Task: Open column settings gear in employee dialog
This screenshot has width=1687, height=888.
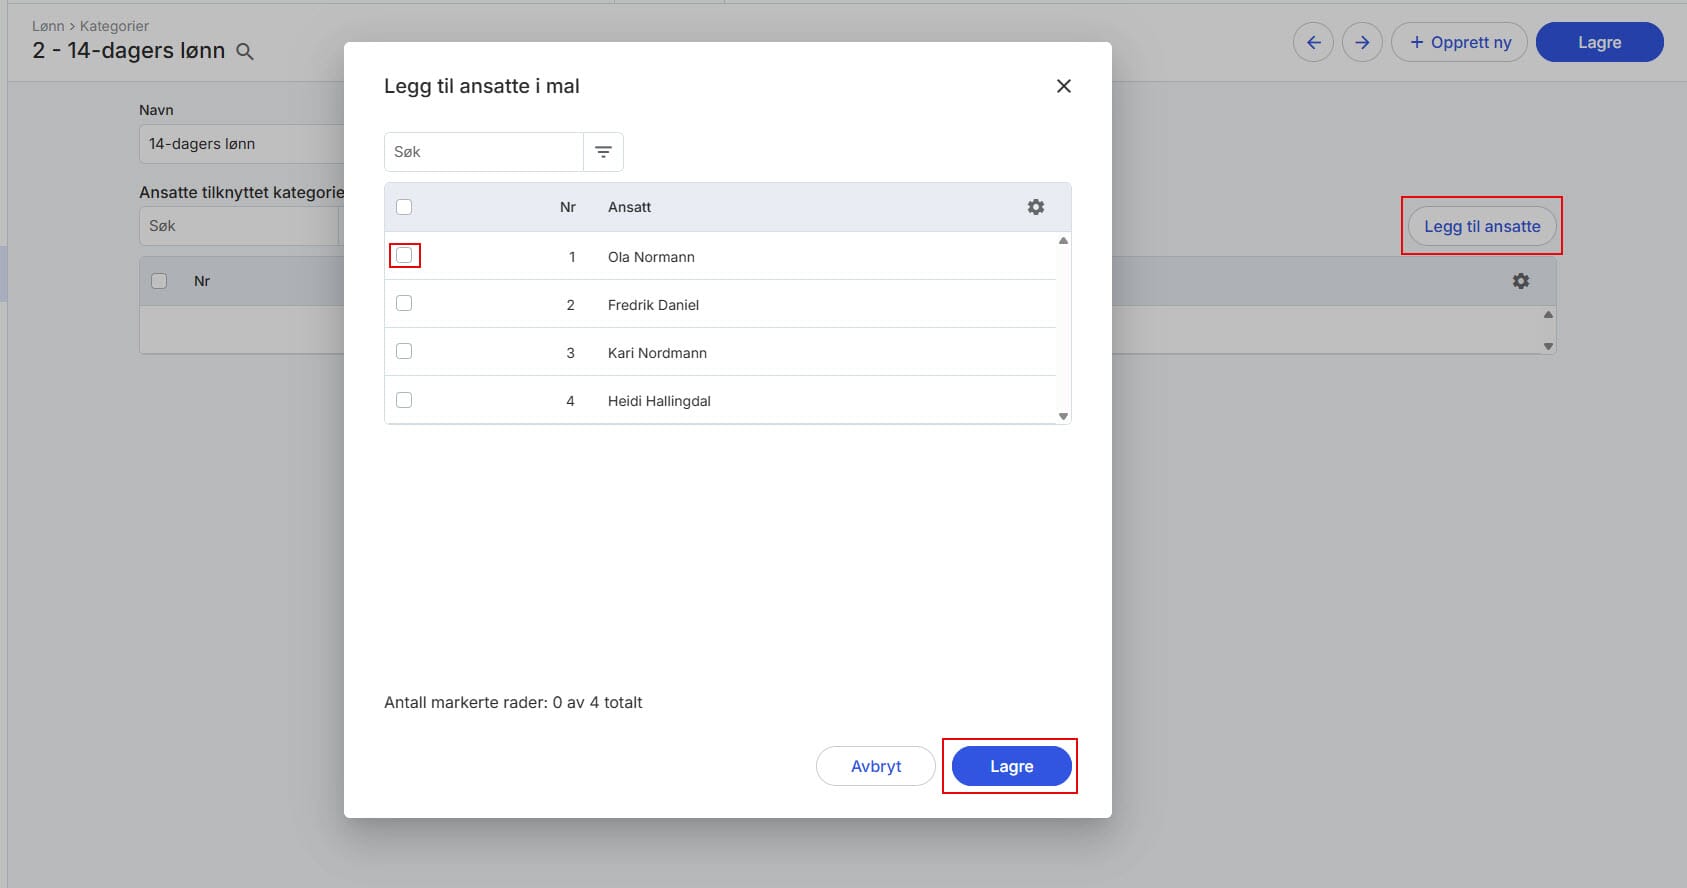Action: (x=1035, y=207)
